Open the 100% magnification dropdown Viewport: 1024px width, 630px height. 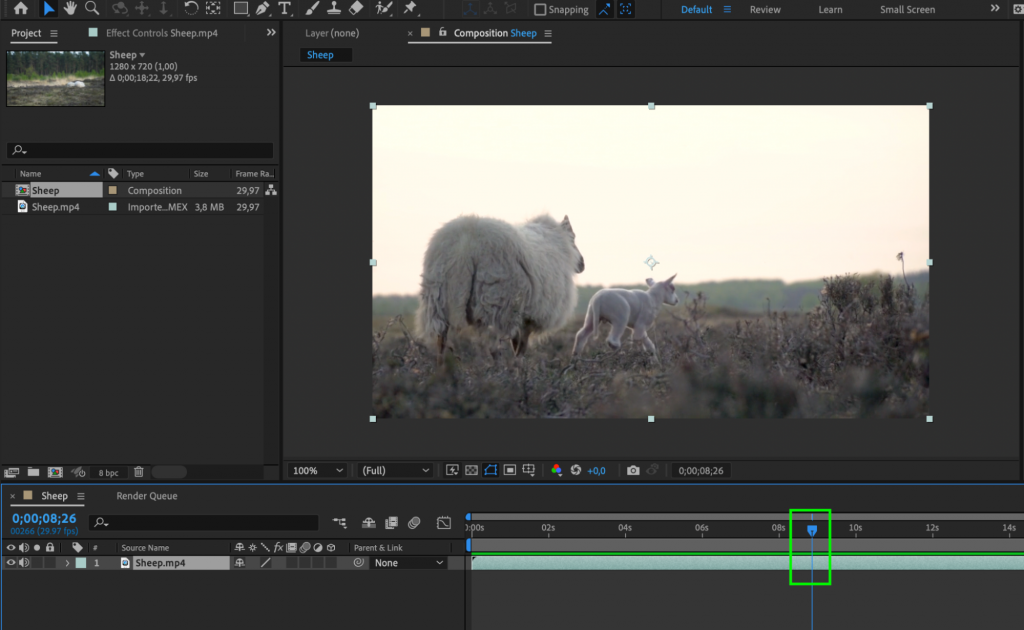[316, 470]
